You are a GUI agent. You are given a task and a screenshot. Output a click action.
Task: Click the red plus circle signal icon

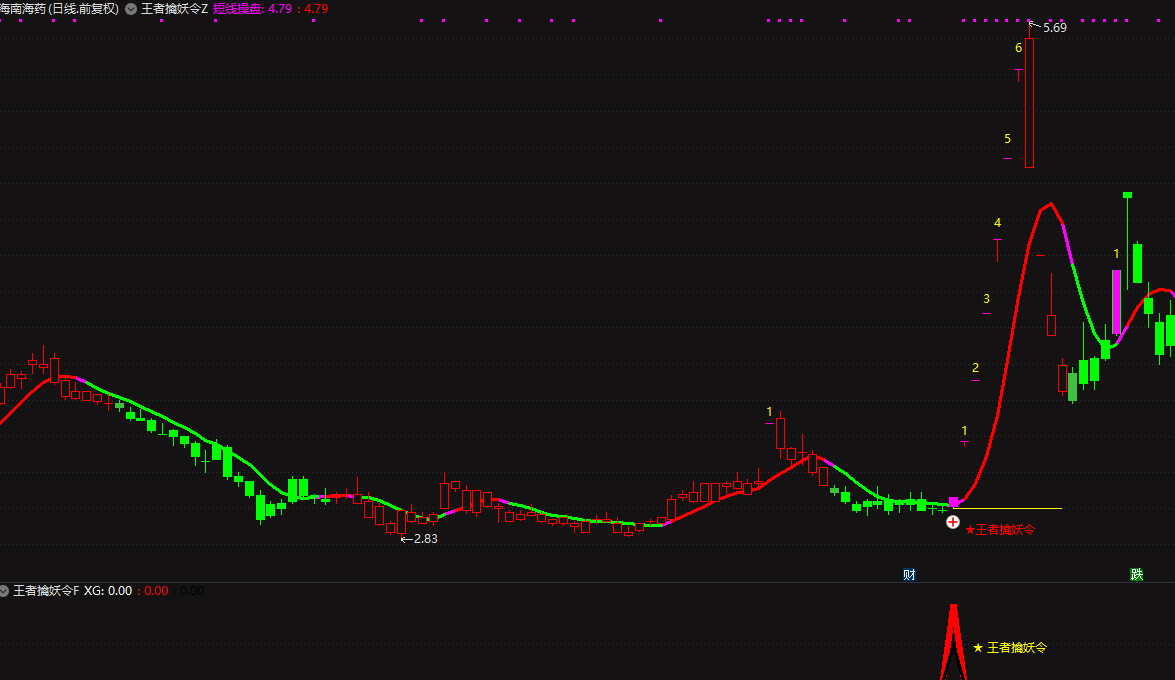953,522
